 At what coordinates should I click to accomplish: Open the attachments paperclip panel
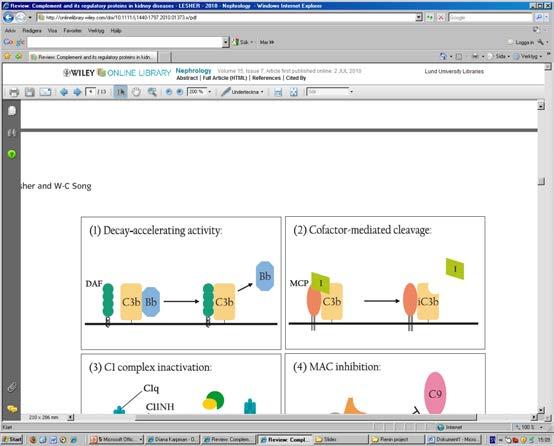[12, 387]
